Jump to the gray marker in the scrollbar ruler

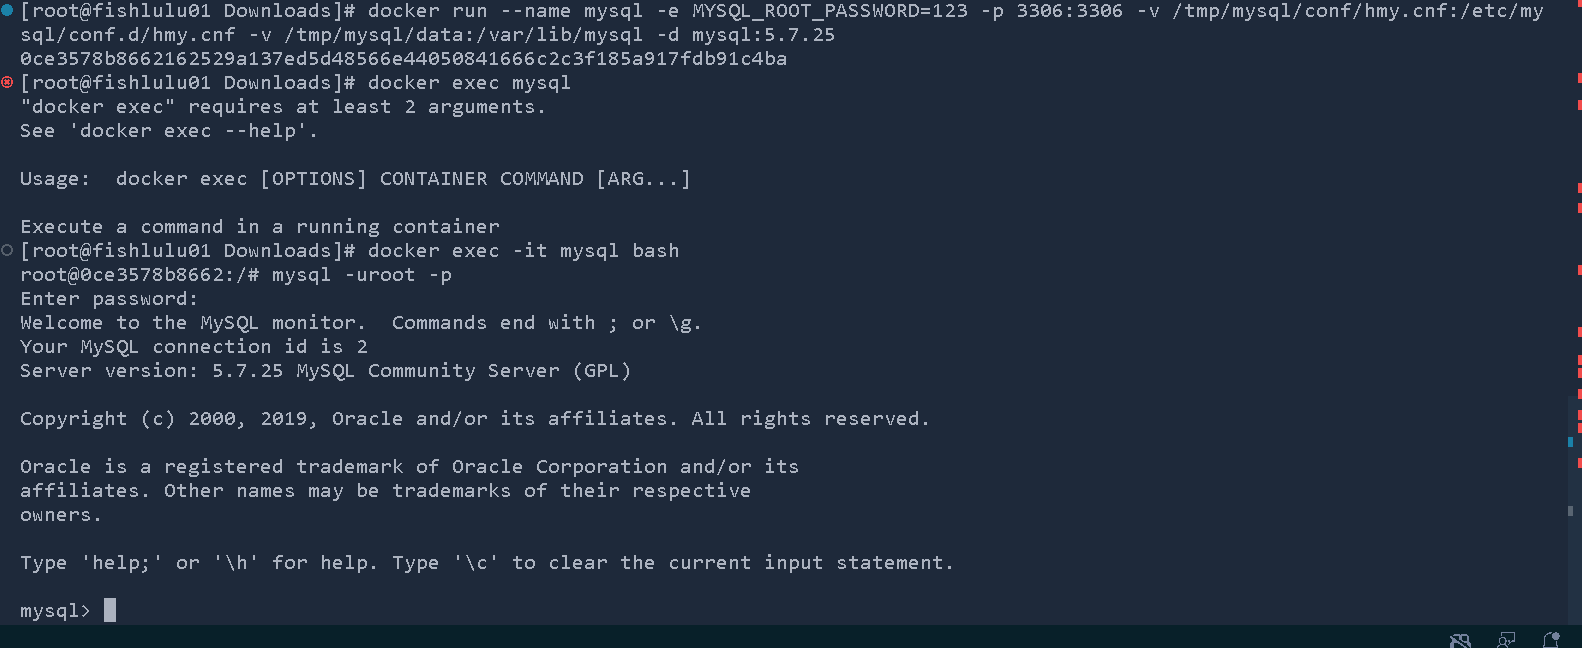coord(1570,511)
